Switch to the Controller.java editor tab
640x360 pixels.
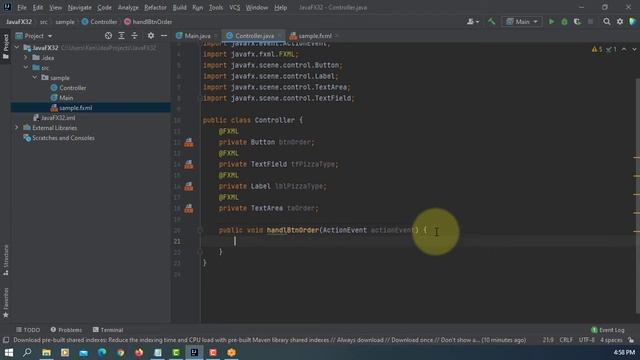click(x=253, y=36)
